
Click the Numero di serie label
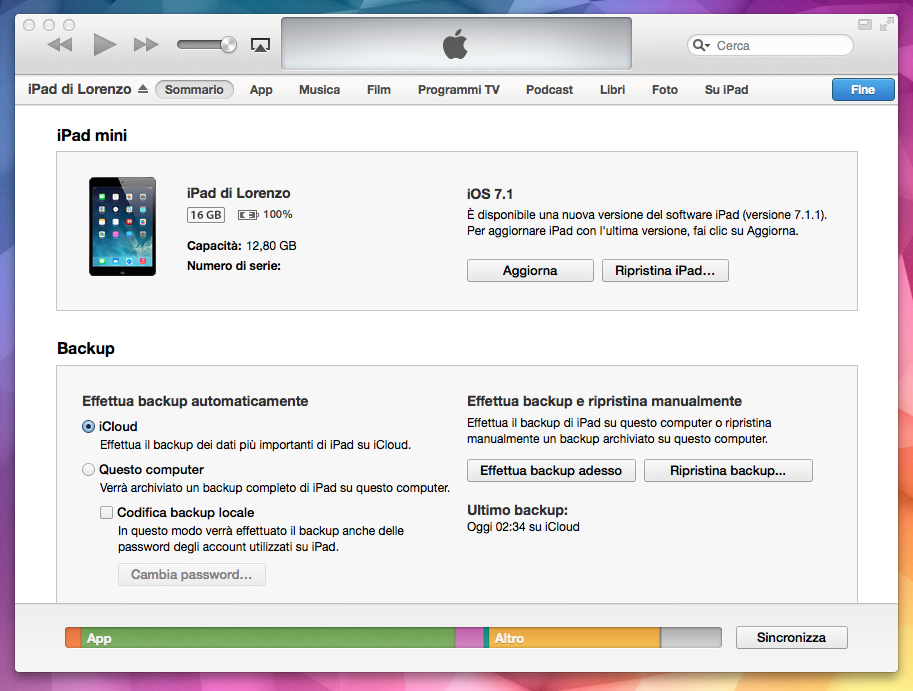click(233, 266)
